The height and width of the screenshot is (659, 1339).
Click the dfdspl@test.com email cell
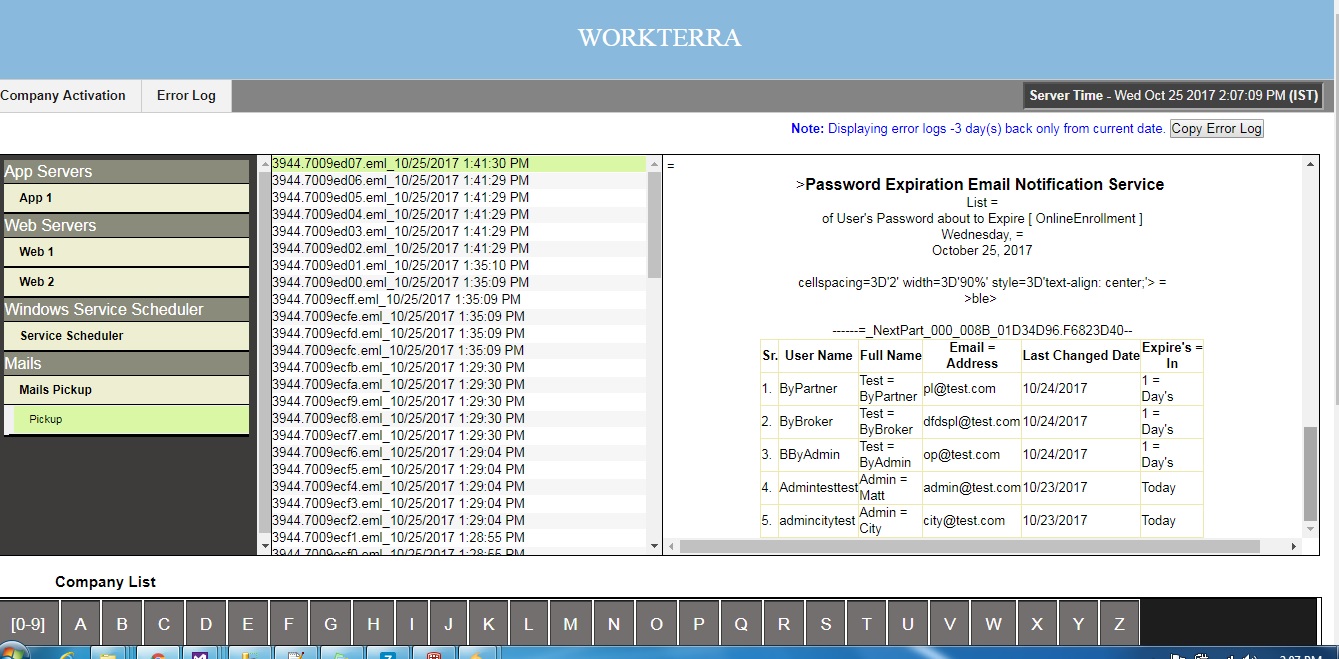click(x=971, y=422)
